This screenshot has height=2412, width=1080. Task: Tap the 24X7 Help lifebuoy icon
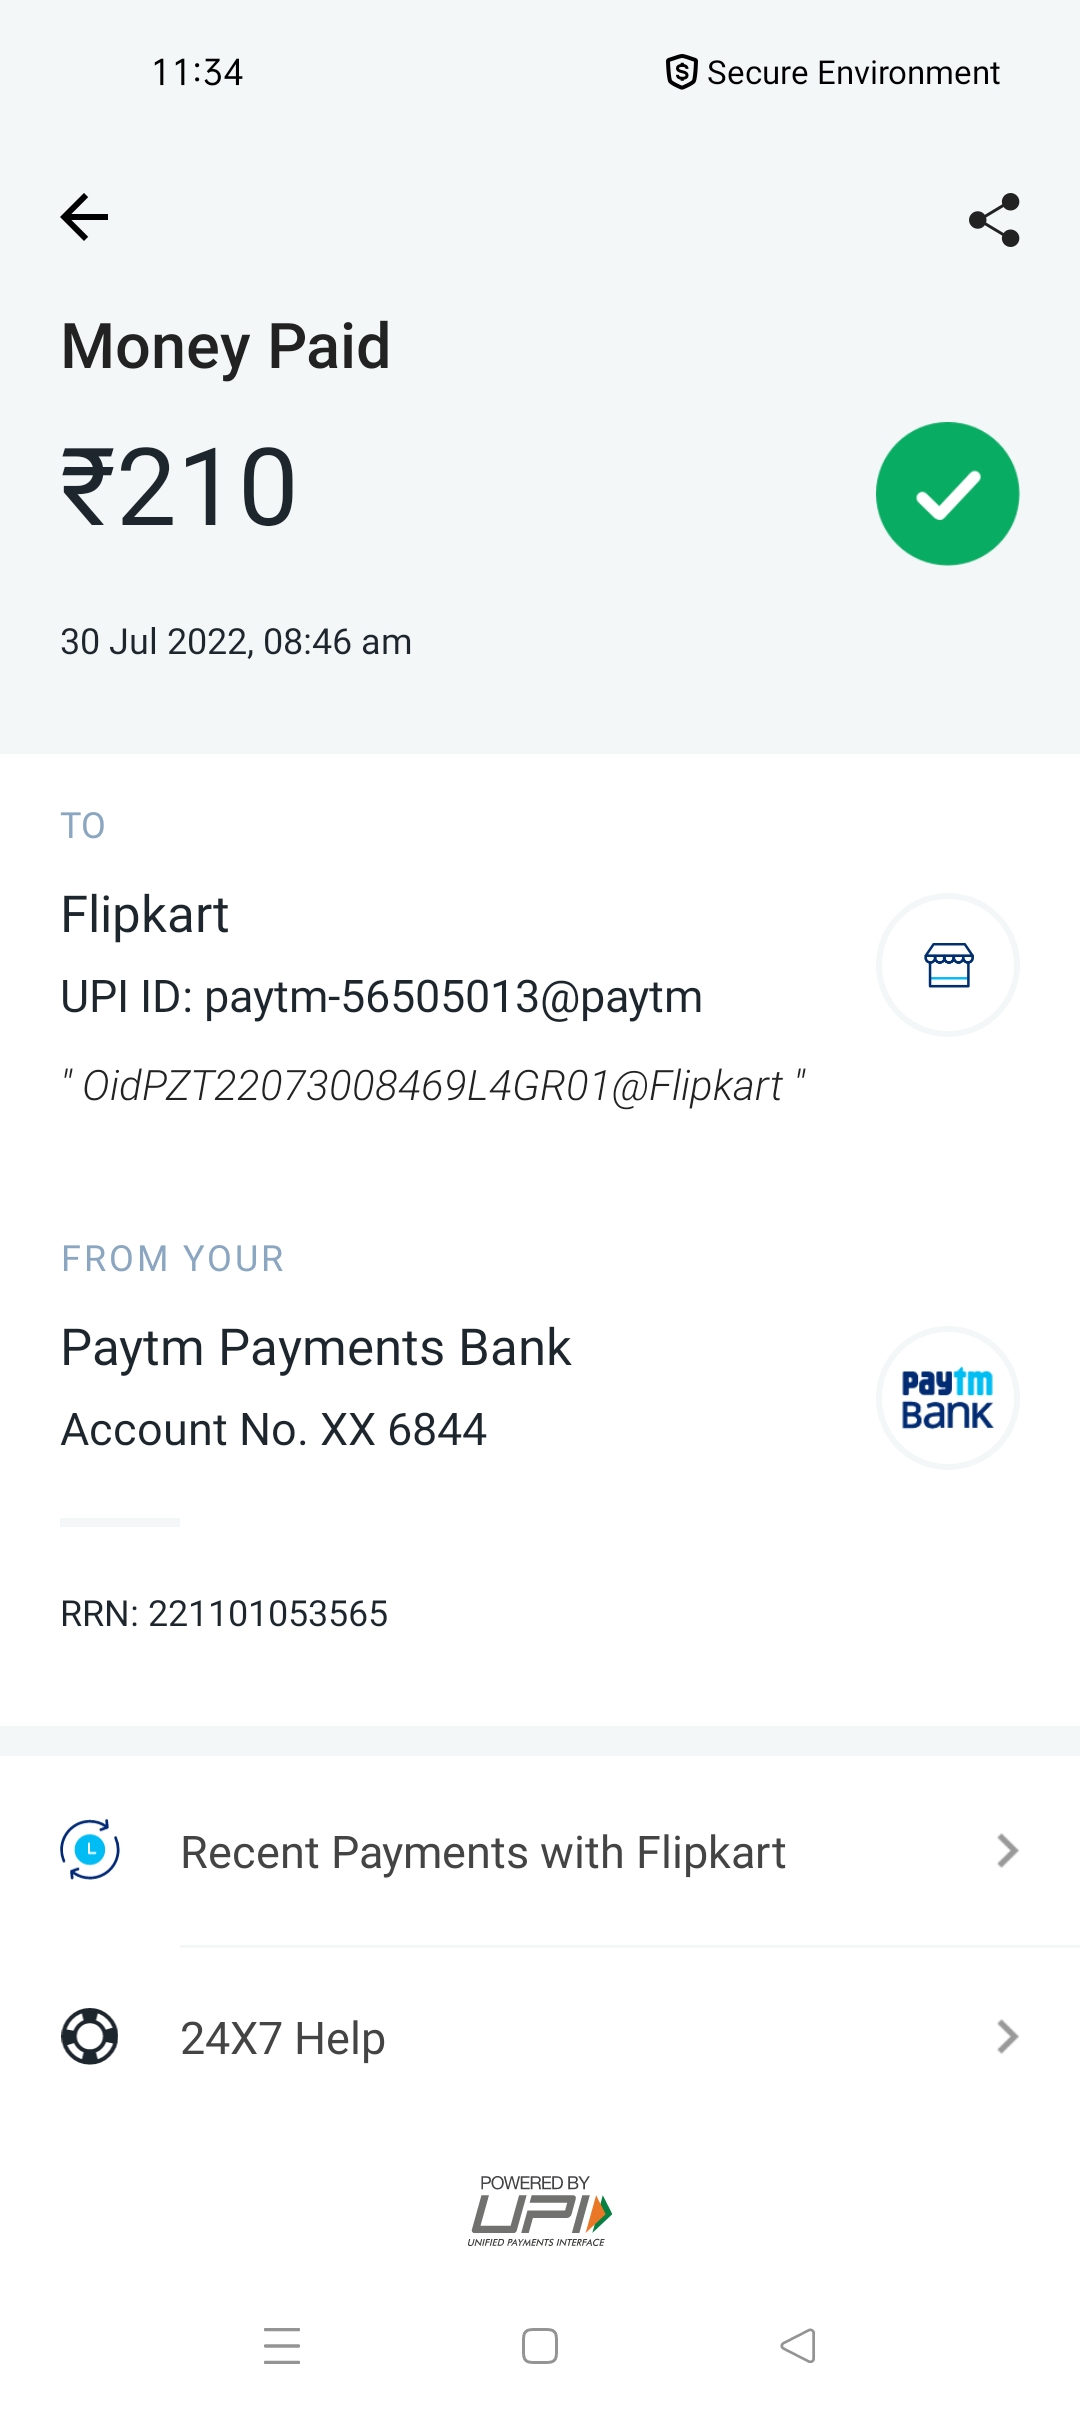point(90,2037)
